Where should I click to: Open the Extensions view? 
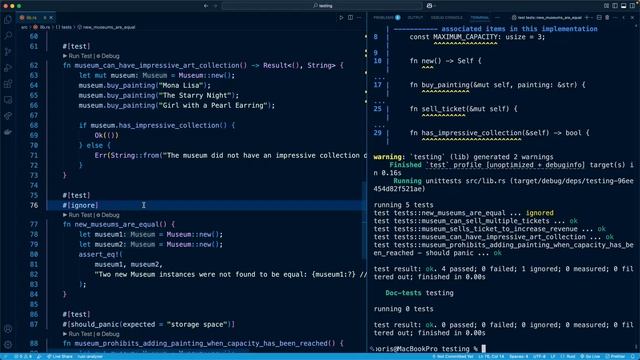click(8, 84)
